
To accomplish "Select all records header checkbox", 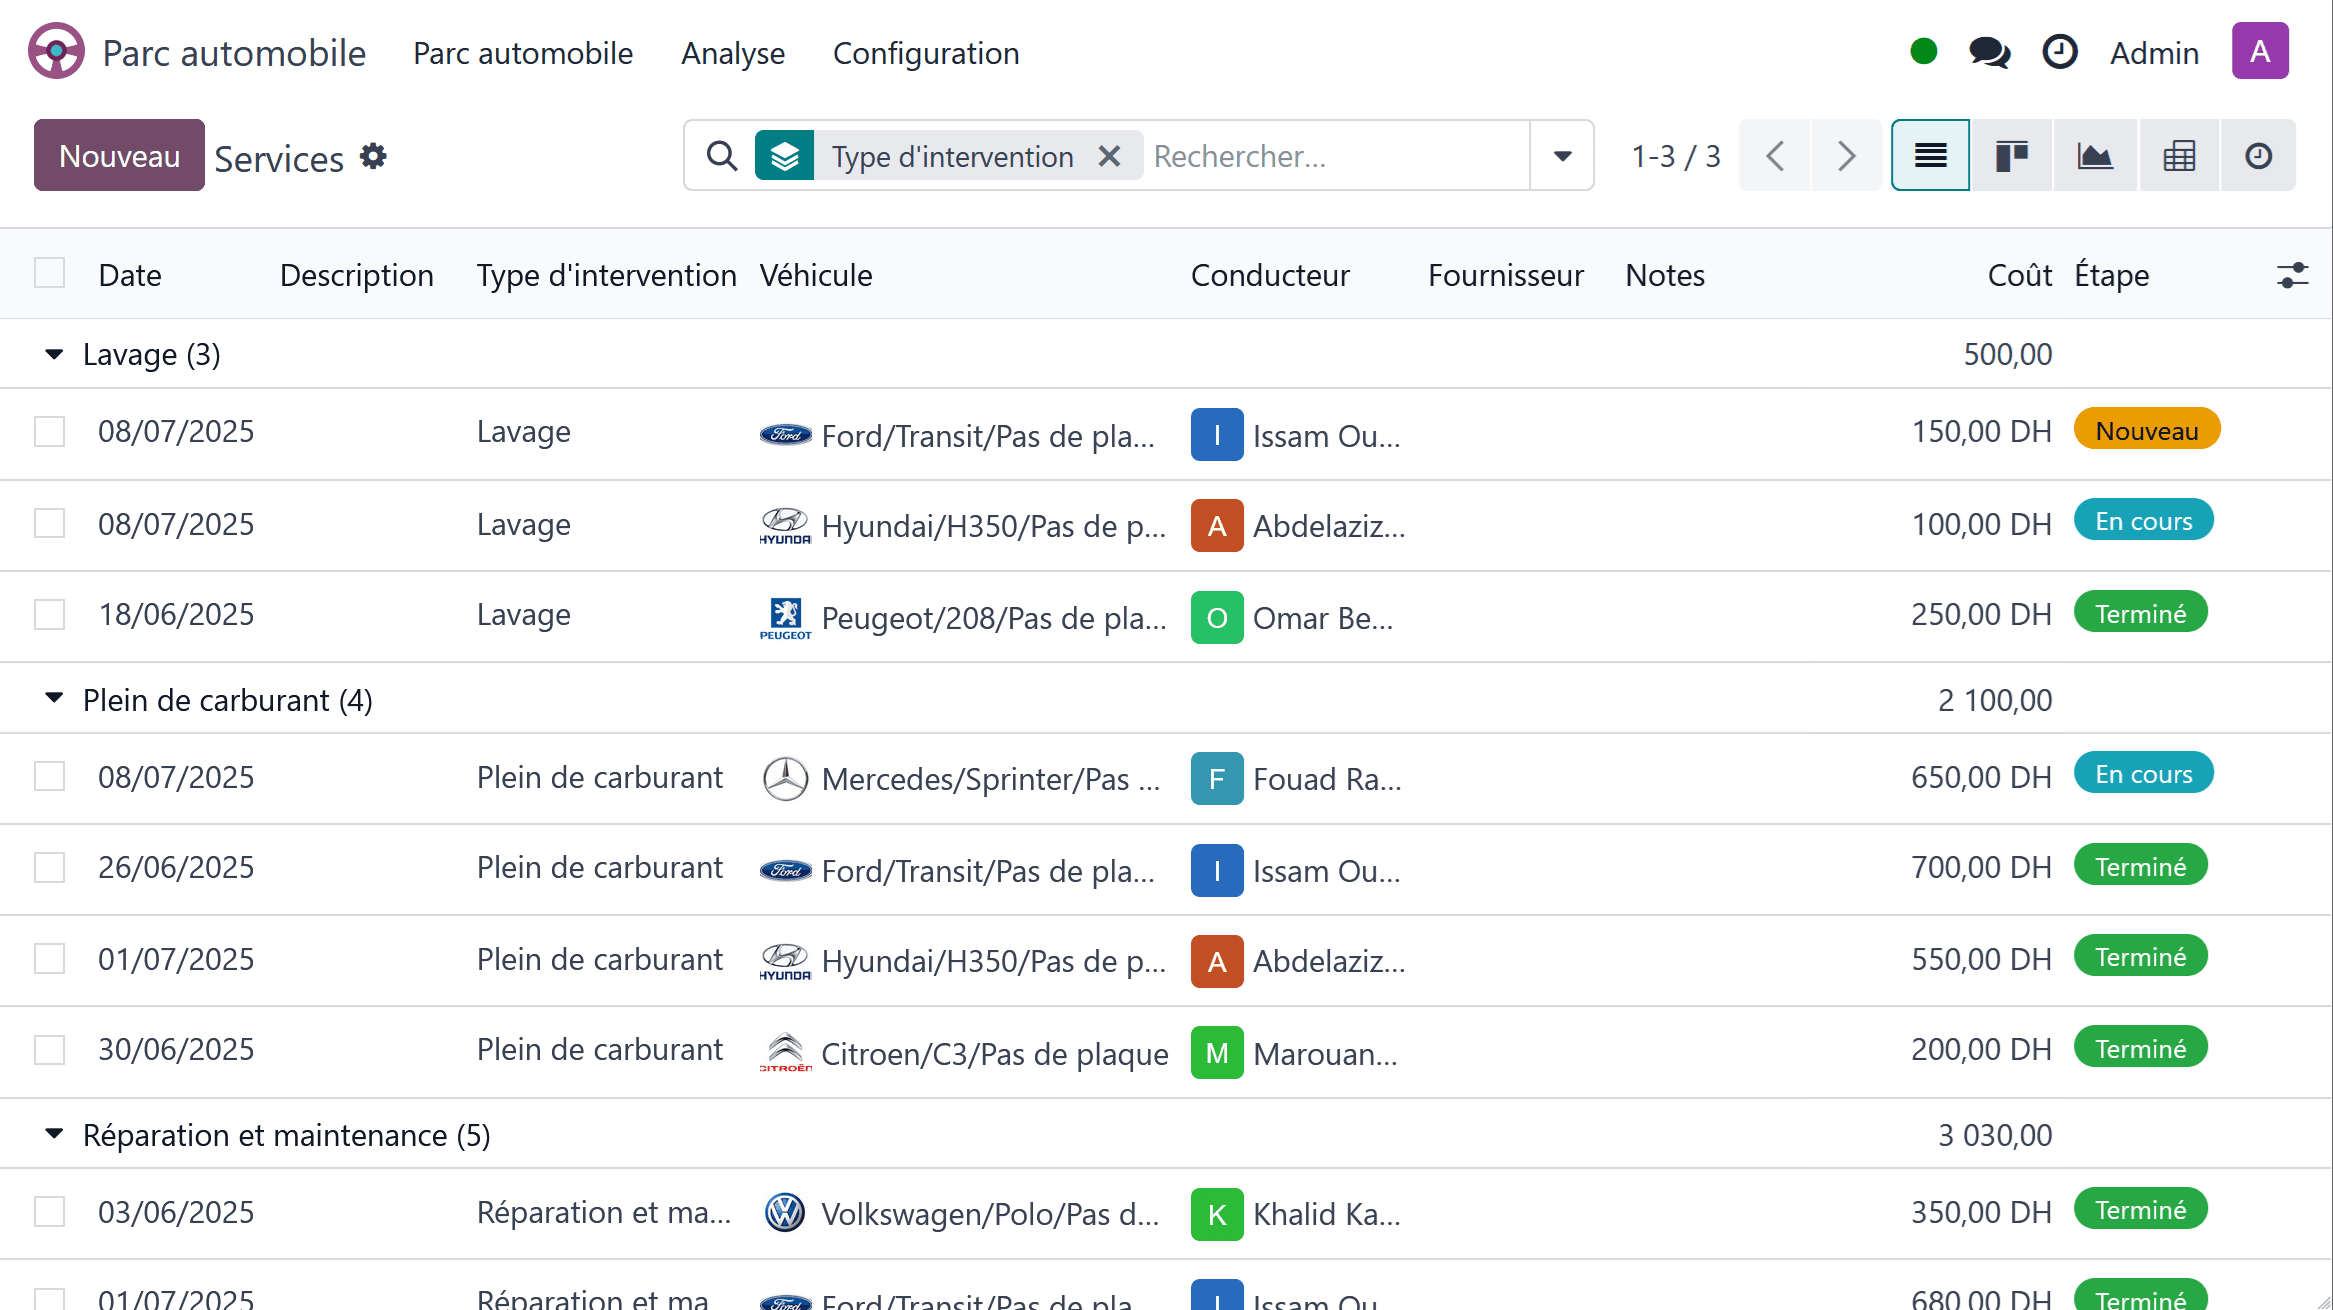I will pyautogui.click(x=49, y=273).
